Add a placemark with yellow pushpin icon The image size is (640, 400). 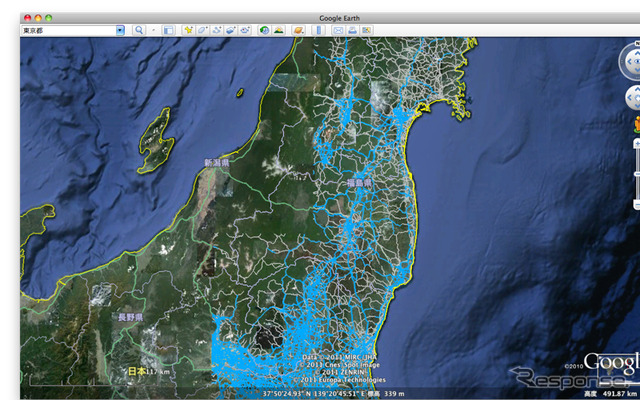click(x=189, y=30)
